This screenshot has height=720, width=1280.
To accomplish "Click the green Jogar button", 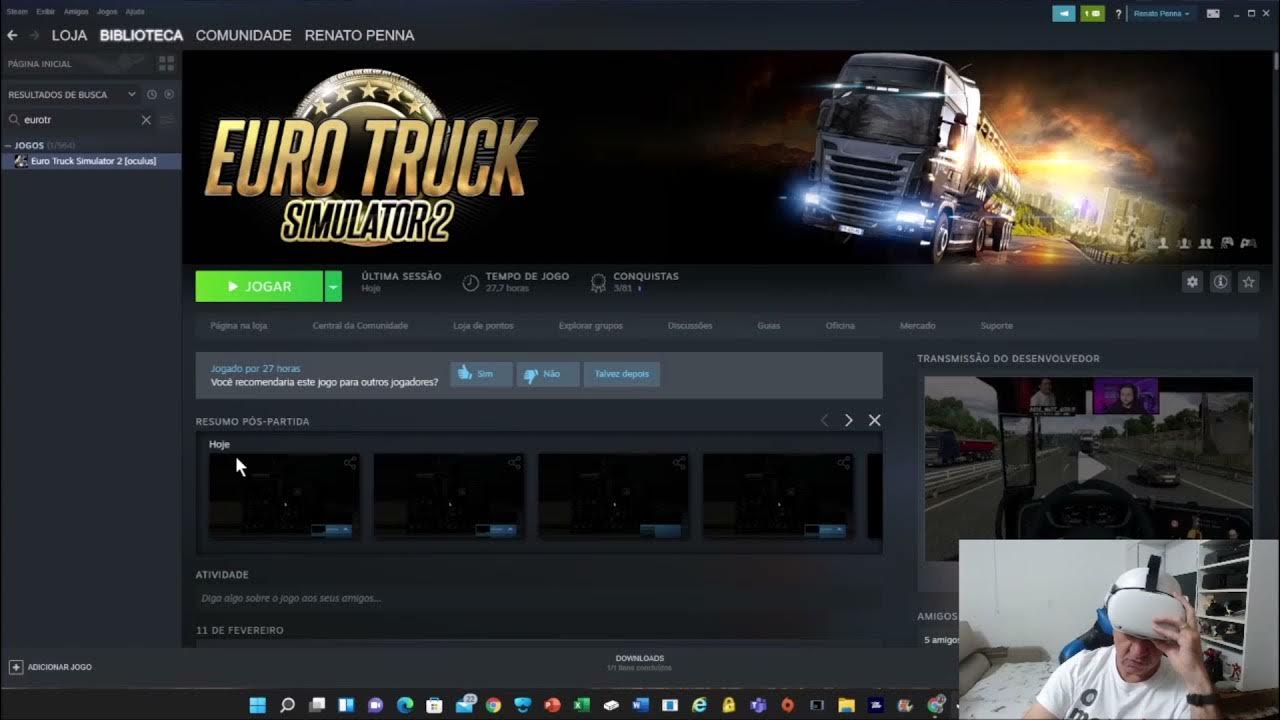I will click(x=259, y=286).
